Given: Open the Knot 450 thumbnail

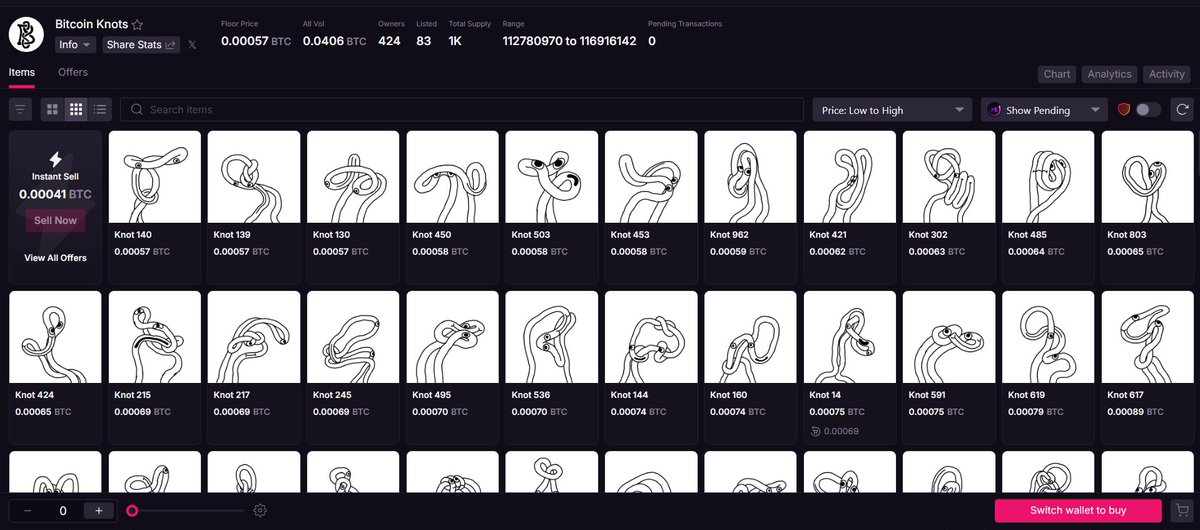Looking at the screenshot, I should [x=452, y=177].
